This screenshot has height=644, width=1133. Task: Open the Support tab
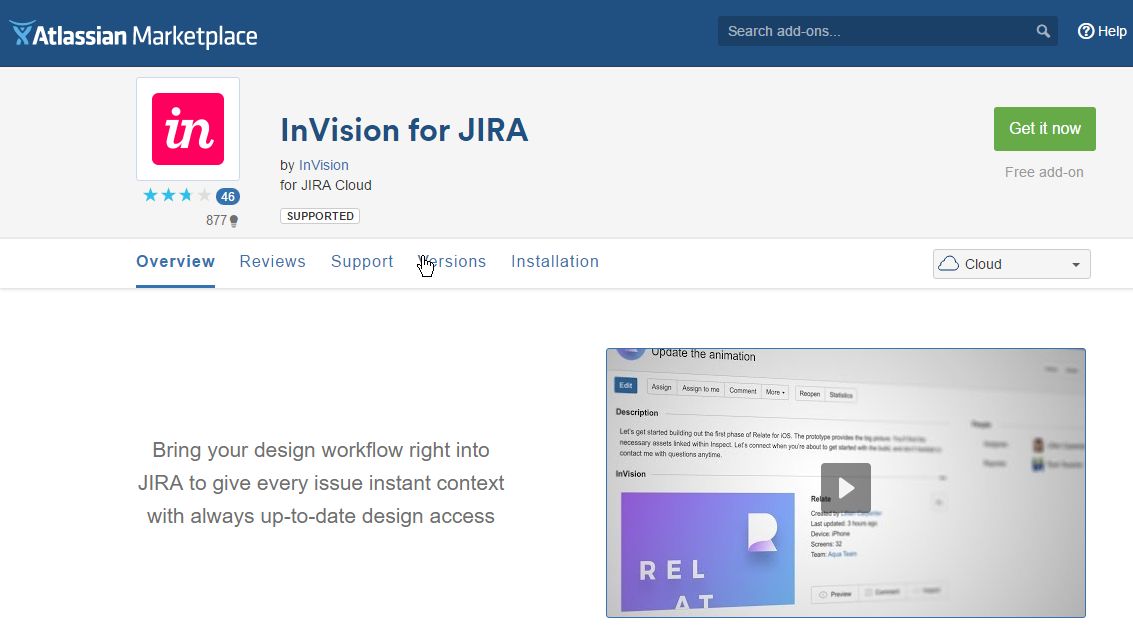(362, 262)
